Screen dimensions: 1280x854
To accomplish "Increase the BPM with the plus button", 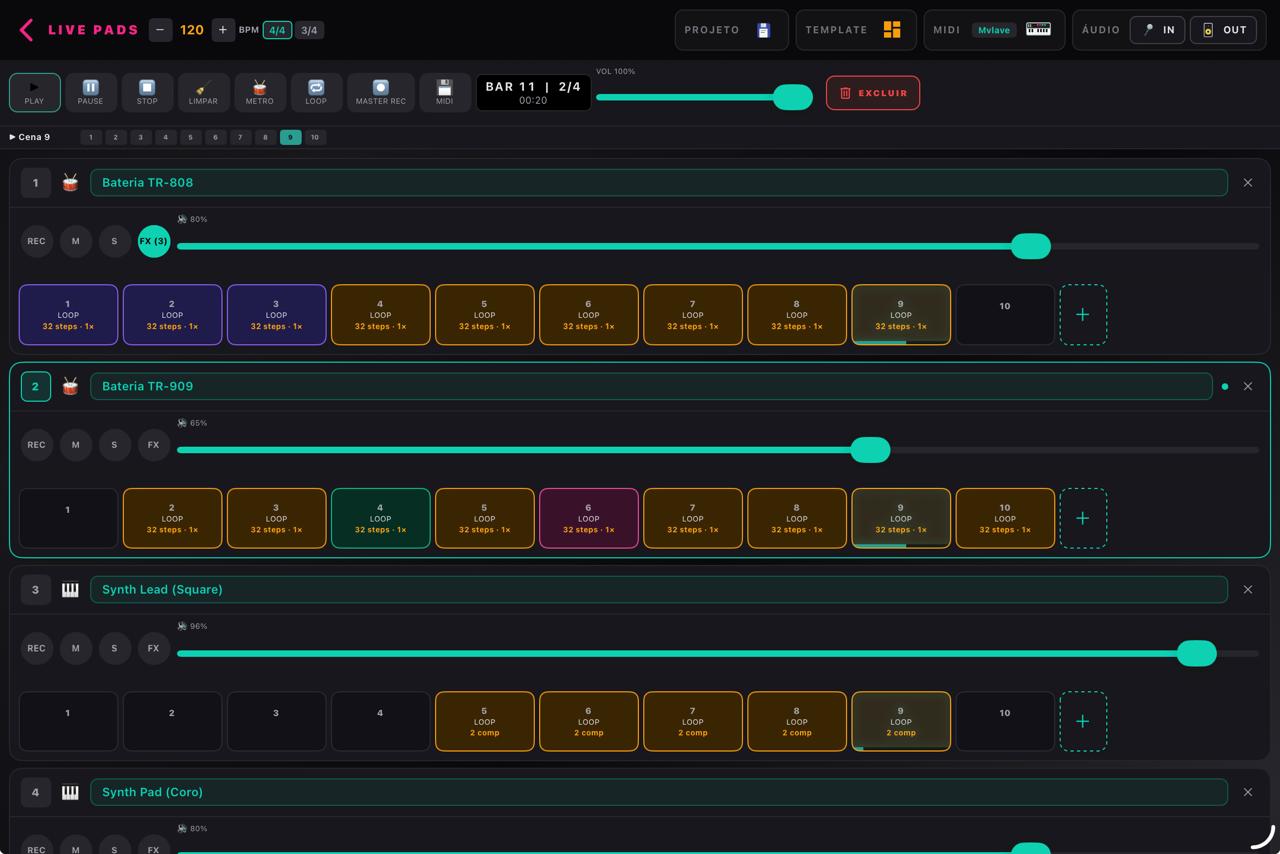I will click(x=223, y=30).
